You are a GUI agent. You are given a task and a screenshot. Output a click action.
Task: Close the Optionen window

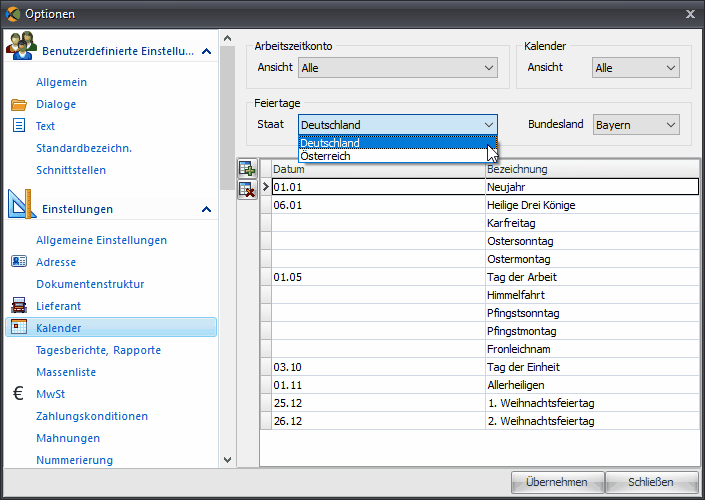[x=690, y=14]
